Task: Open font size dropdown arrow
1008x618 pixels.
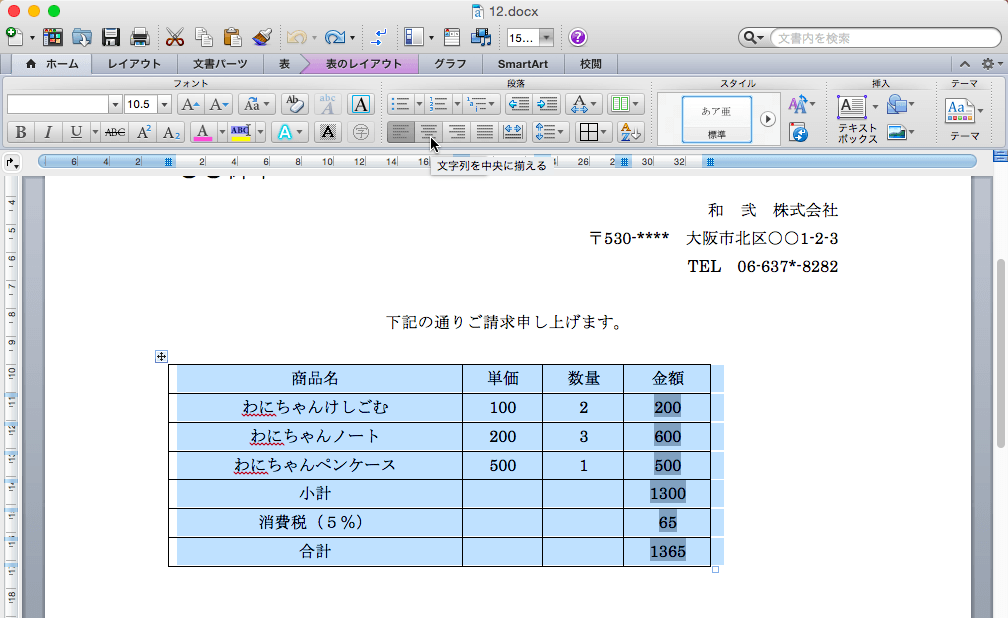Action: (164, 104)
